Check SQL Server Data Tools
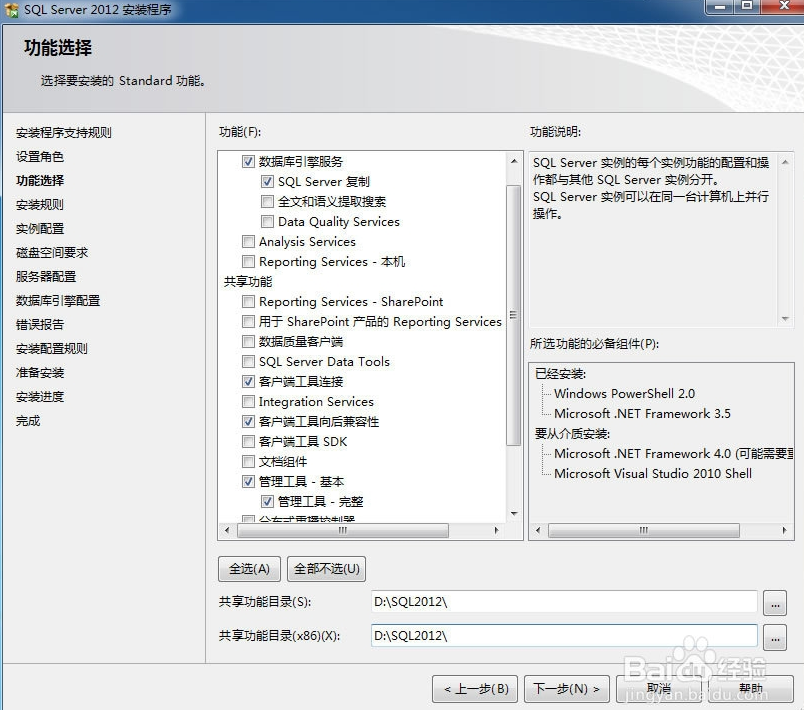 [248, 361]
